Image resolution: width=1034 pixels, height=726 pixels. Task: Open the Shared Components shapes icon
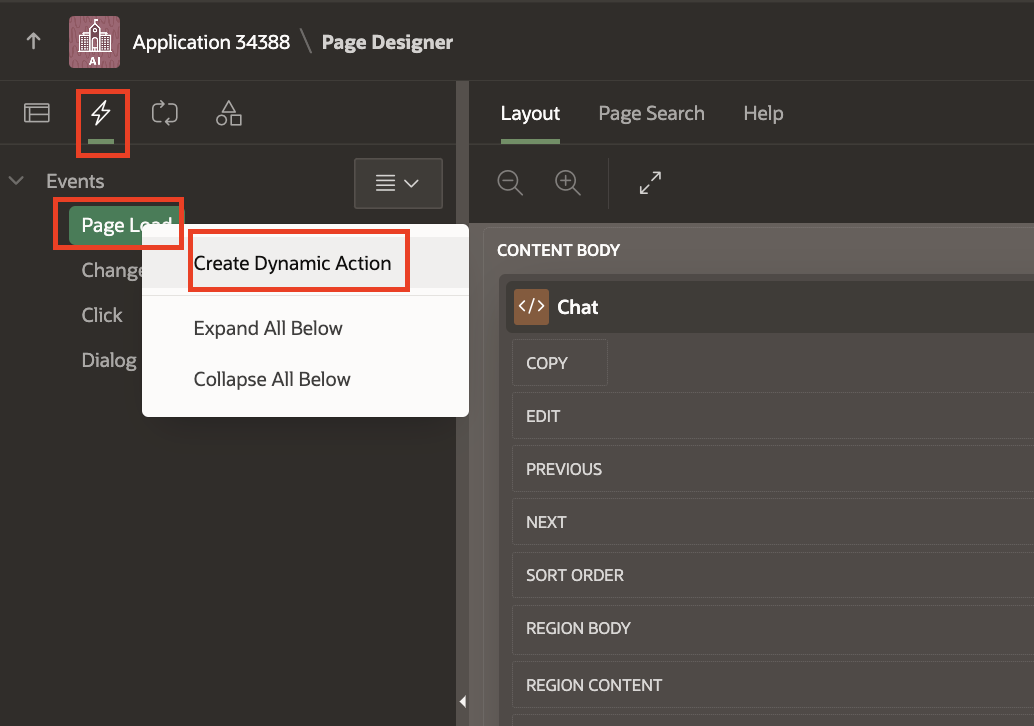pyautogui.click(x=229, y=113)
